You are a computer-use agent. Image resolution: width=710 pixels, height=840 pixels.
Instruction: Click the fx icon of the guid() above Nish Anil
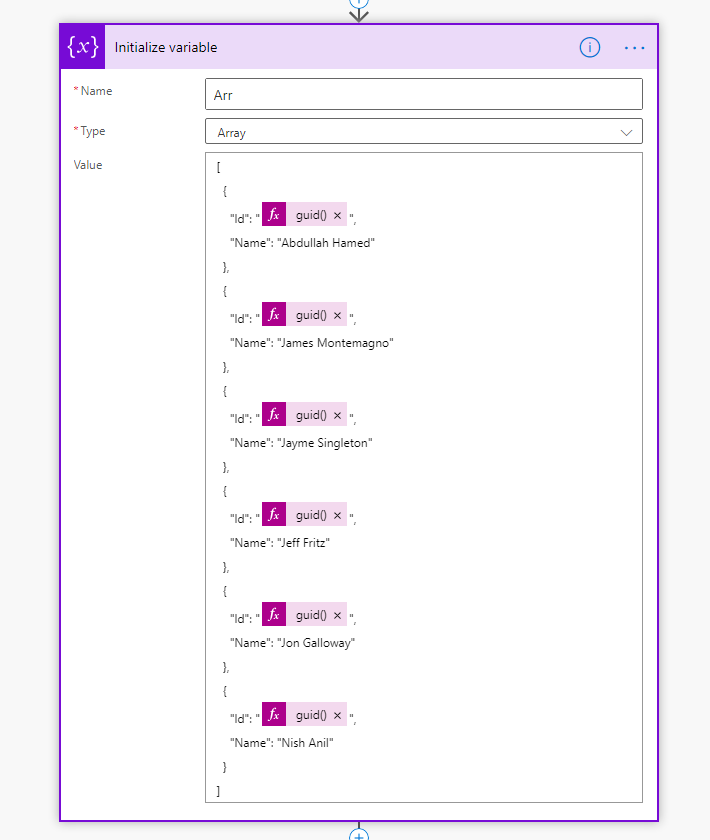pyautogui.click(x=274, y=715)
